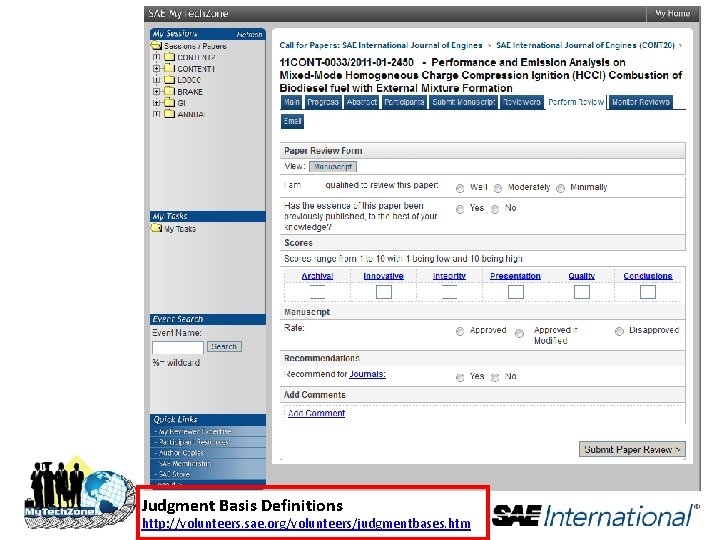Open Archival score definition link
The image size is (720, 540).
[317, 276]
